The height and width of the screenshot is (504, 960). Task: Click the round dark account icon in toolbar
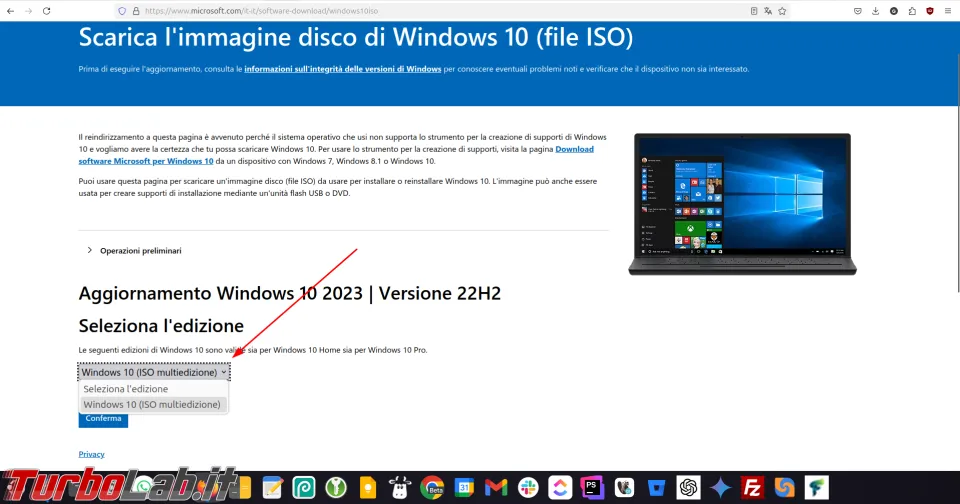click(x=894, y=11)
